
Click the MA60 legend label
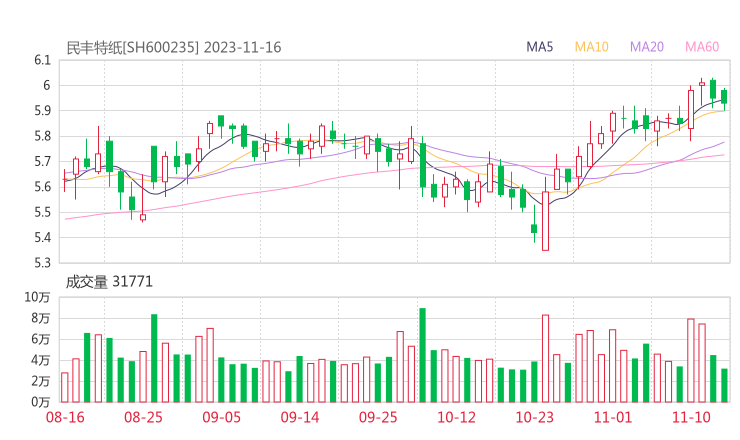coord(702,47)
